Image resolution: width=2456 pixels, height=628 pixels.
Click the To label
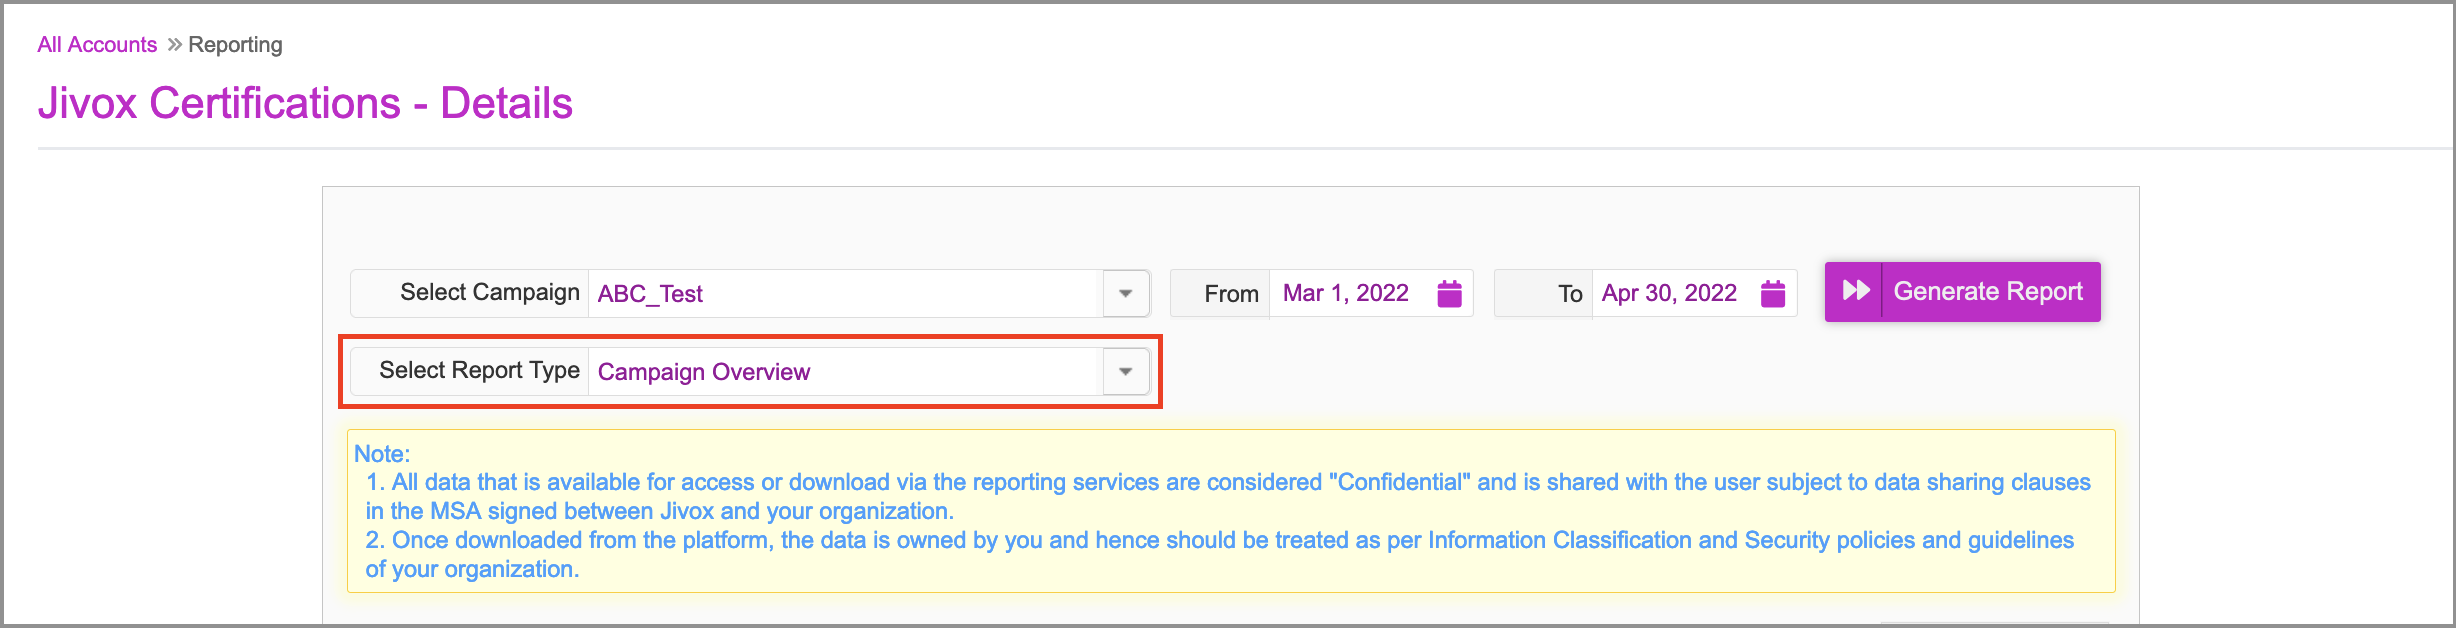pyautogui.click(x=1570, y=294)
